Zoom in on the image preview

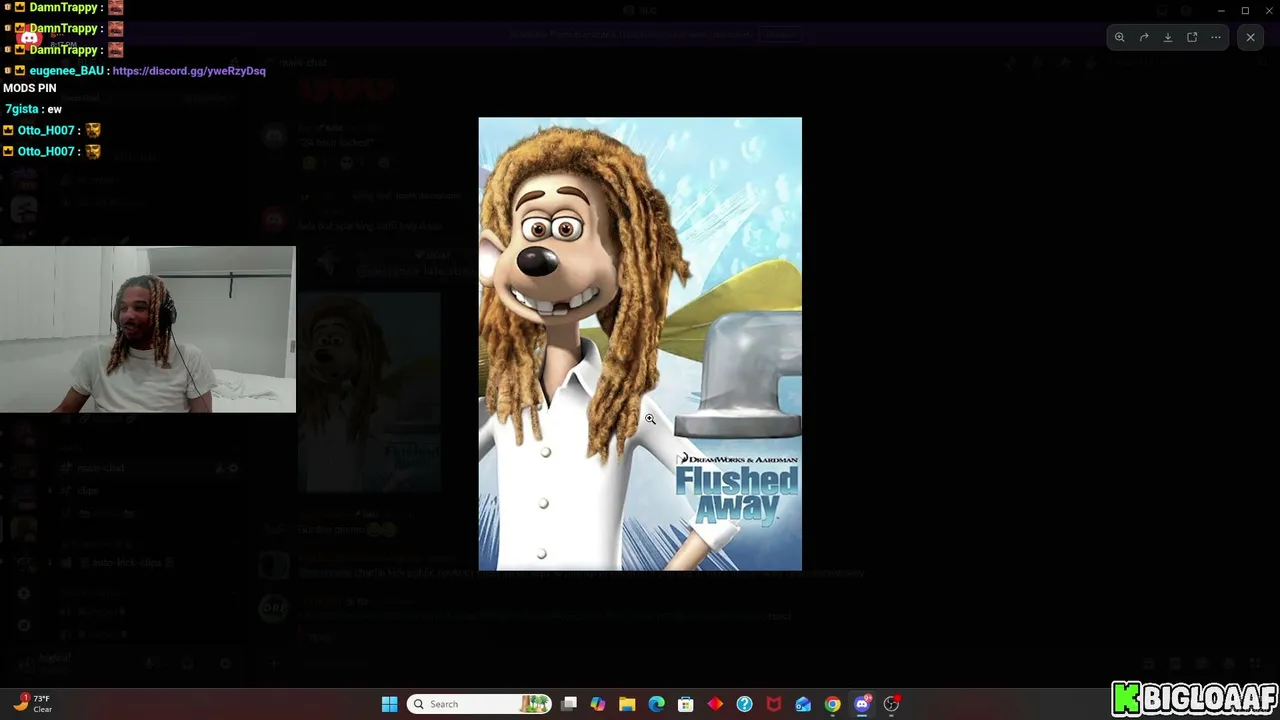tap(1120, 38)
